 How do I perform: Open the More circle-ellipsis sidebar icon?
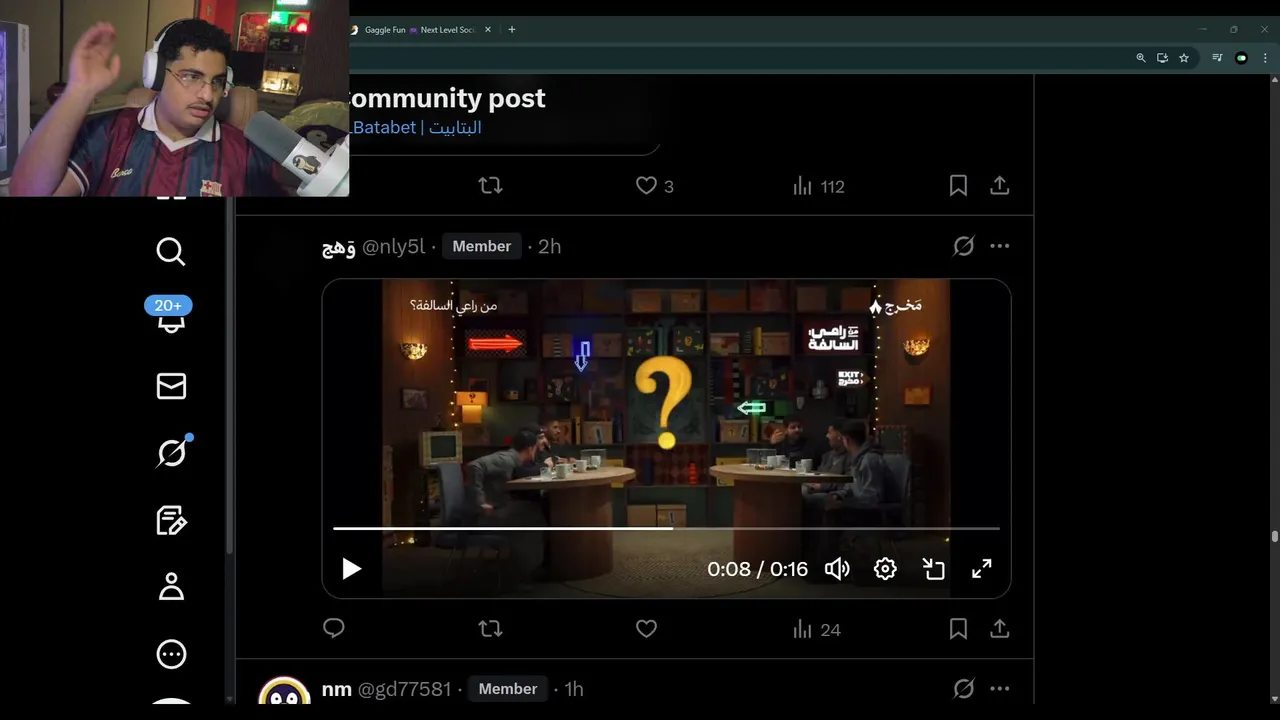click(x=171, y=654)
